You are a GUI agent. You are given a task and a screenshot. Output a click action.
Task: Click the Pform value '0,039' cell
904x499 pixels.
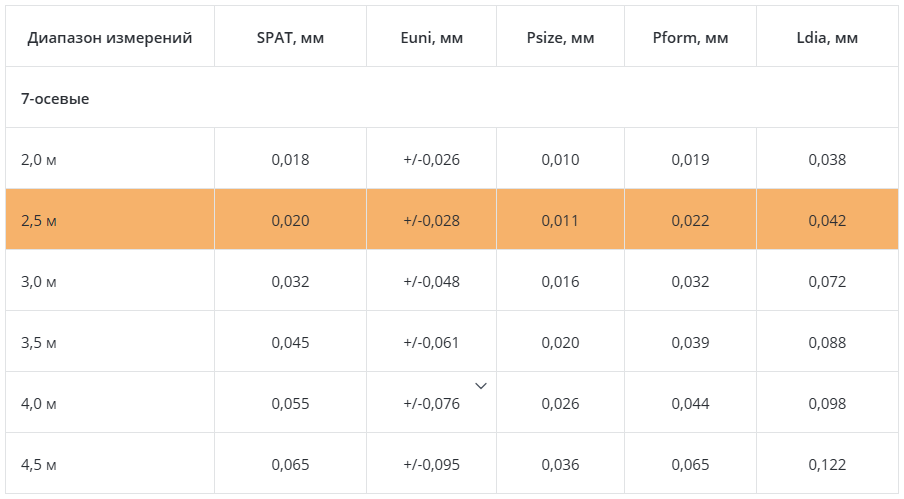(x=690, y=343)
